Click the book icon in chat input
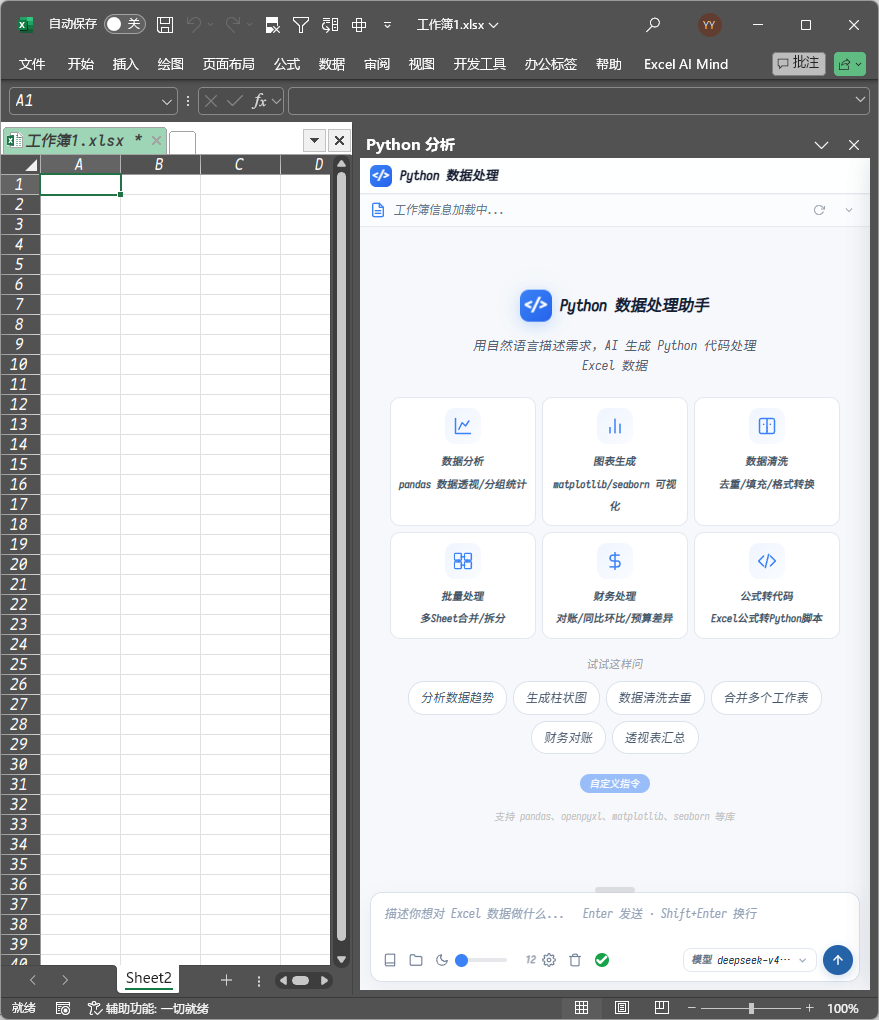The width and height of the screenshot is (879, 1020). pos(390,960)
